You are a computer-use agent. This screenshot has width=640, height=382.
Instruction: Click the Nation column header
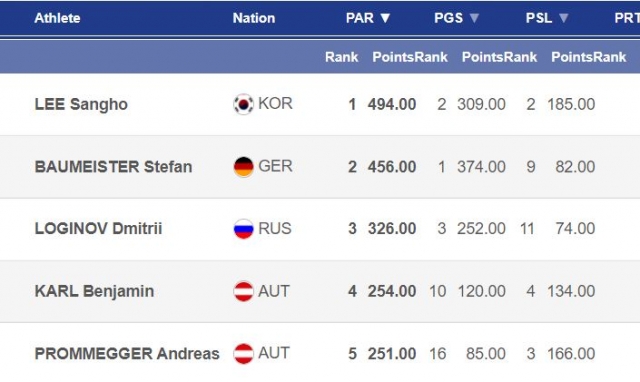254,18
